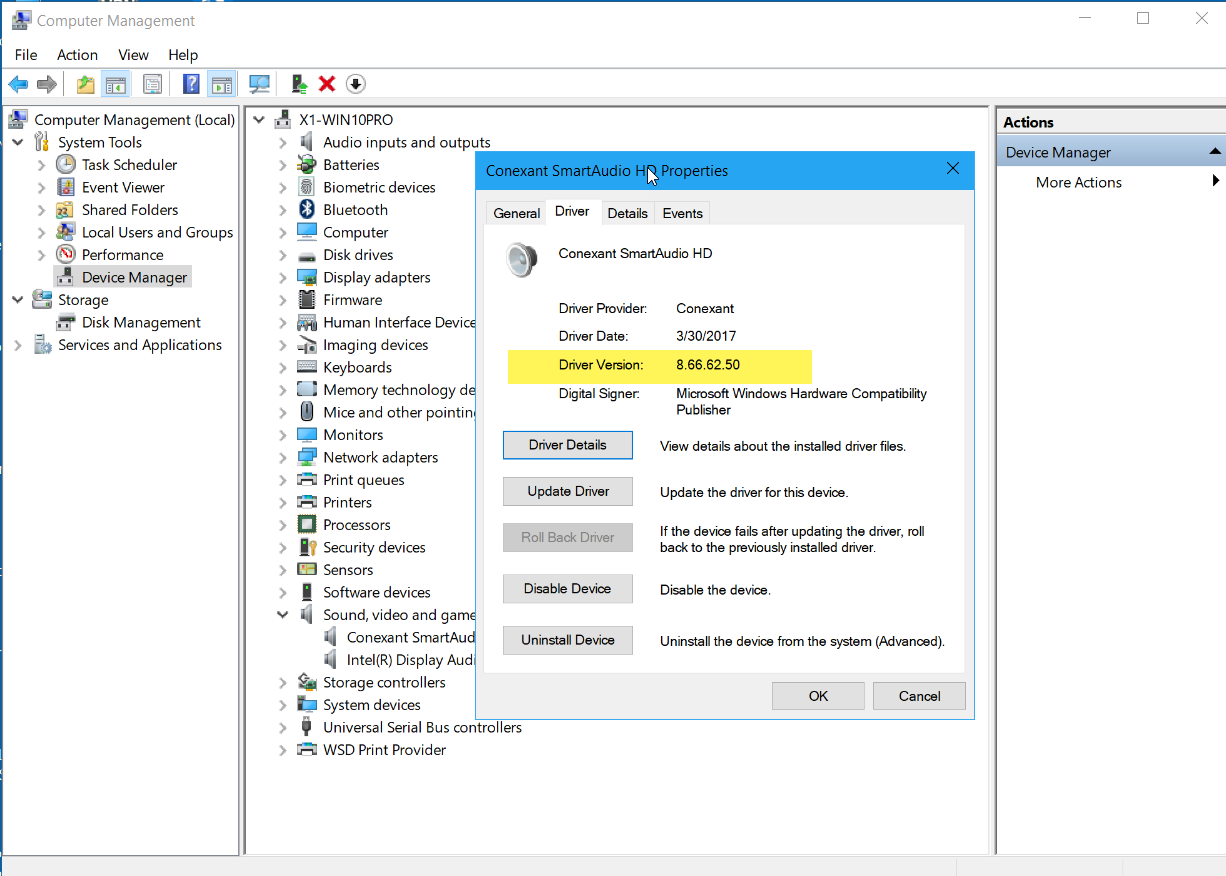Click speaker icon in Conexant properties dialog
1226x876 pixels.
521,259
